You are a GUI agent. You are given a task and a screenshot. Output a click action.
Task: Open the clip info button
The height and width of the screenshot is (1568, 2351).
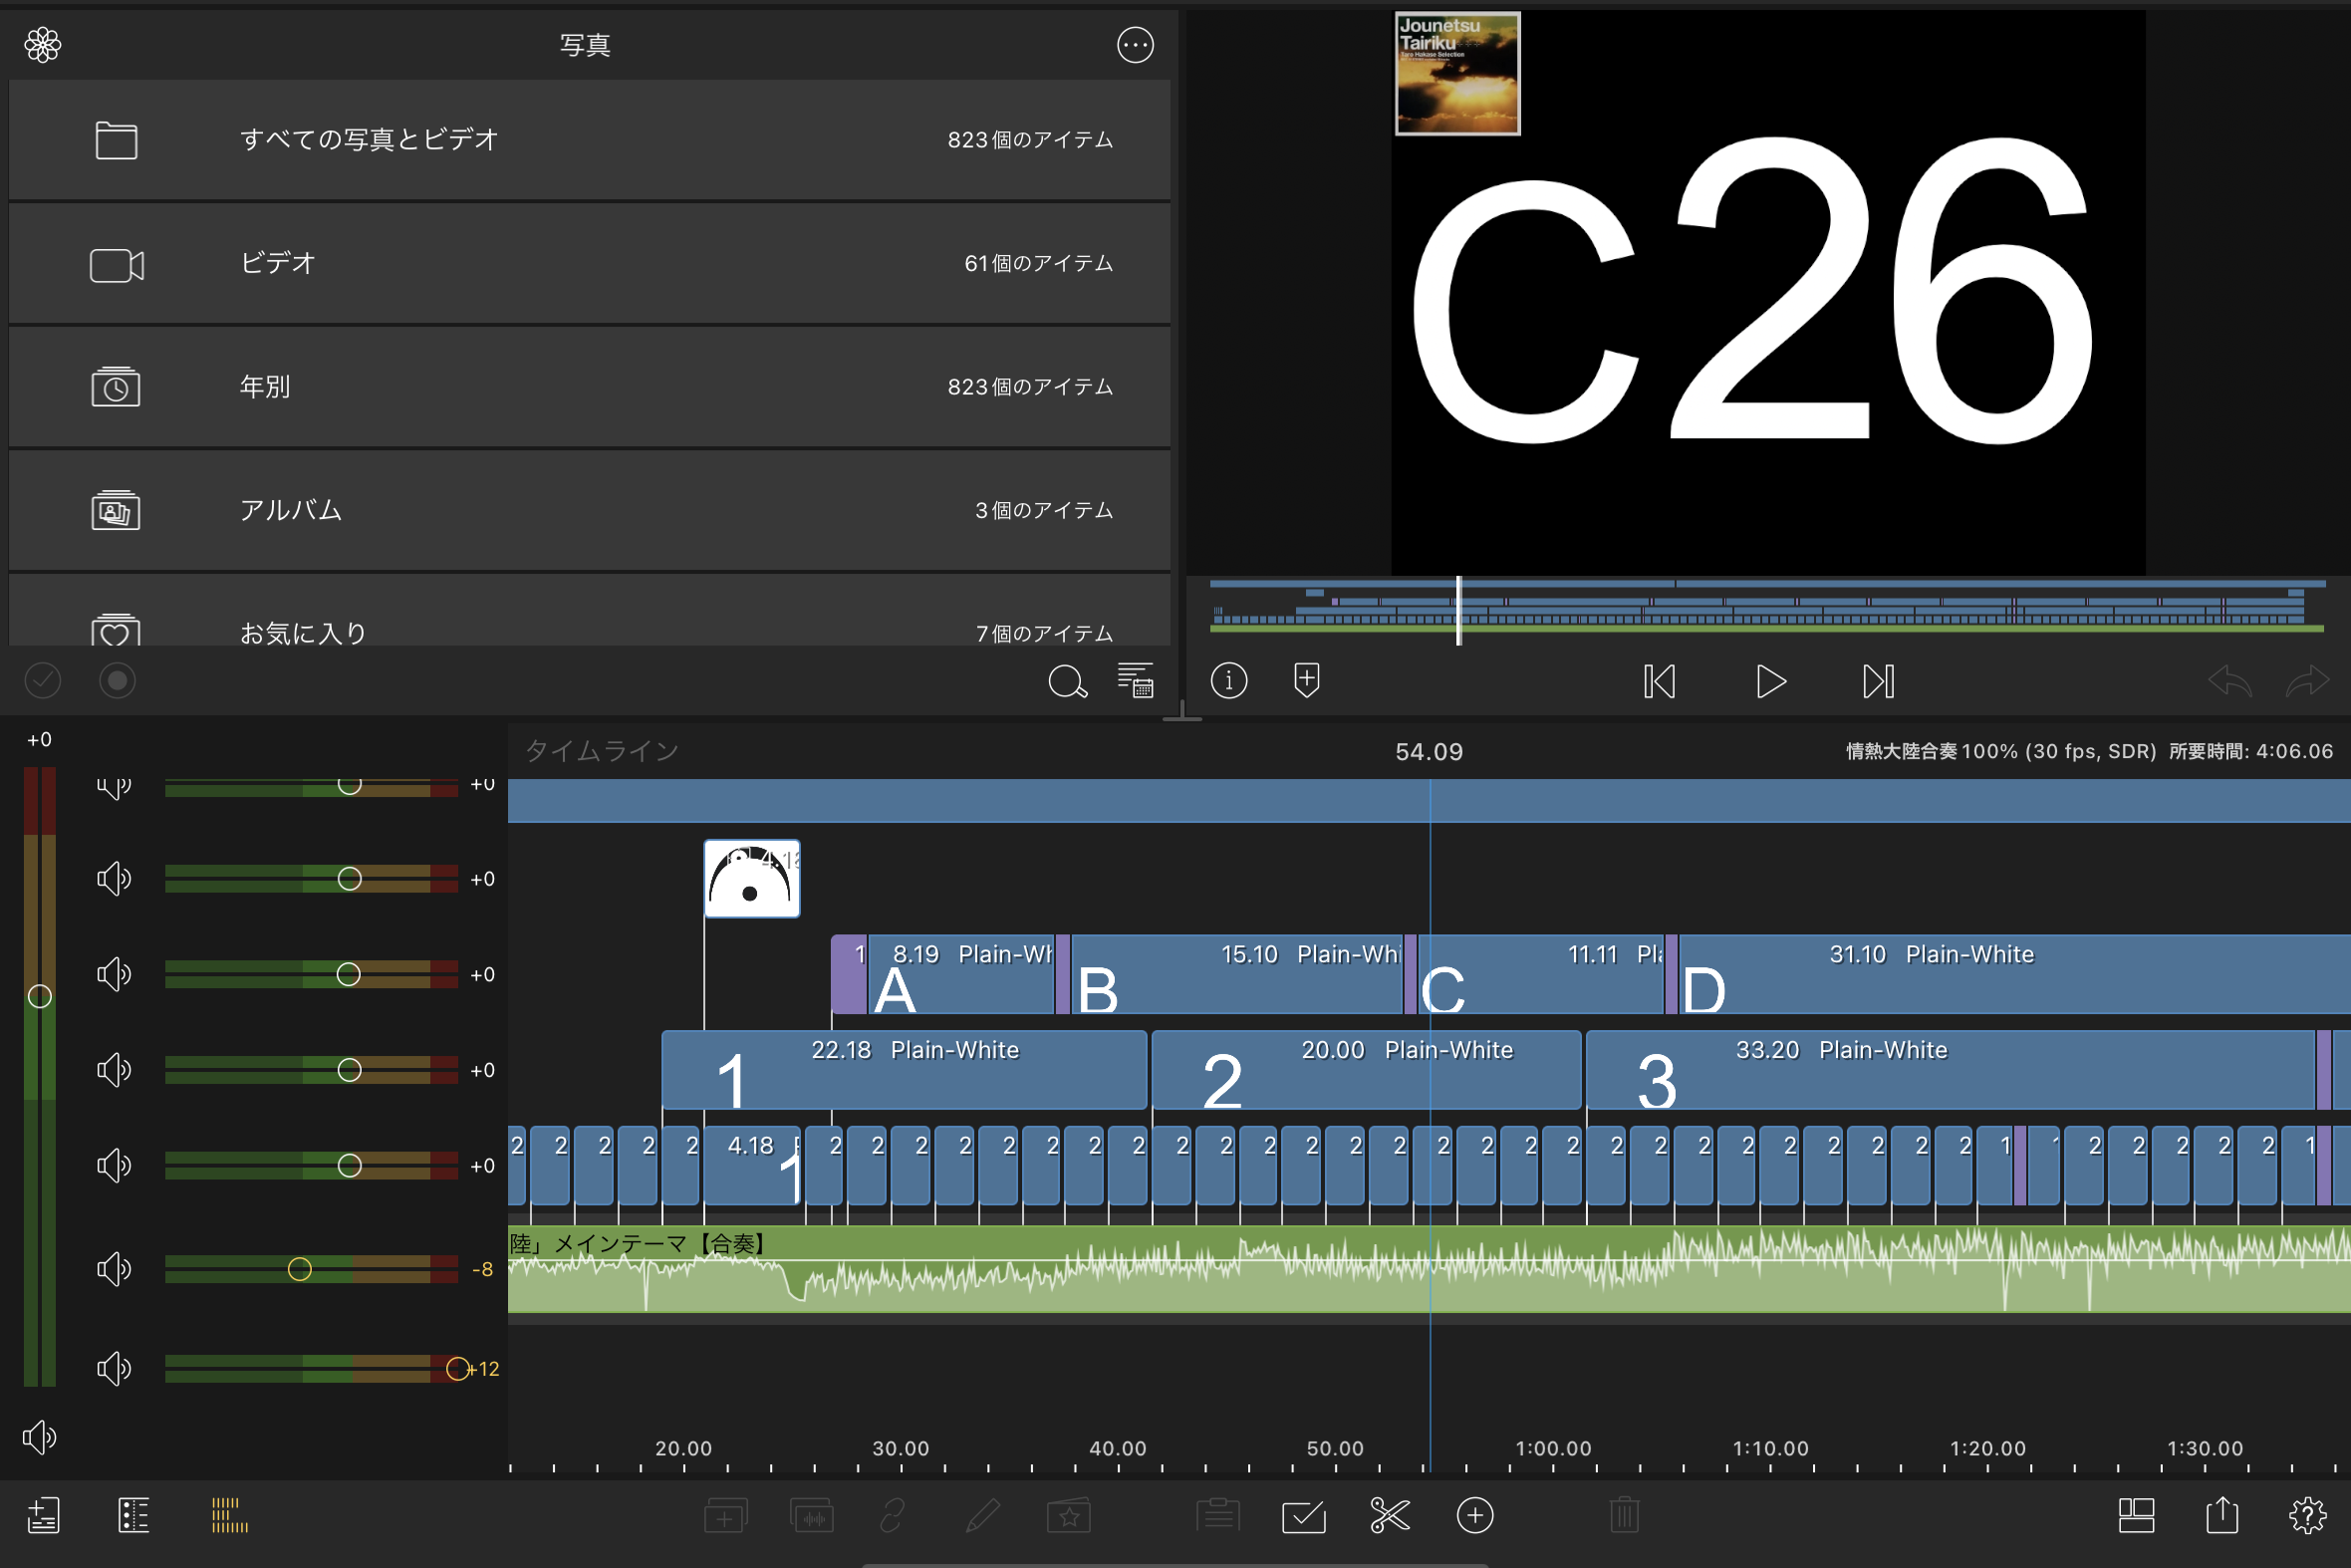(x=1229, y=681)
